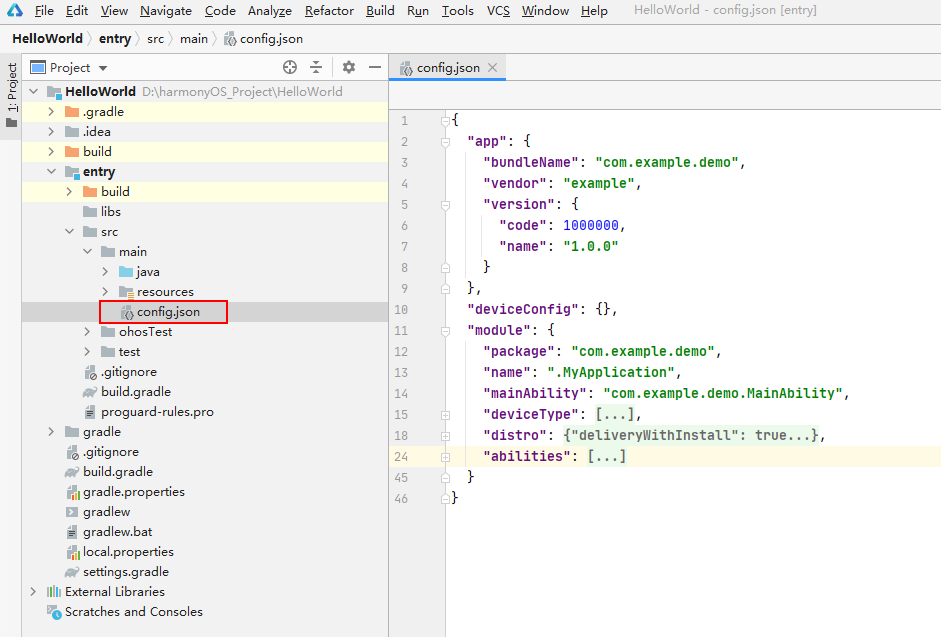The image size is (941, 637).
Task: Click the main breadcrumb in navigation bar
Action: pyautogui.click(x=194, y=39)
